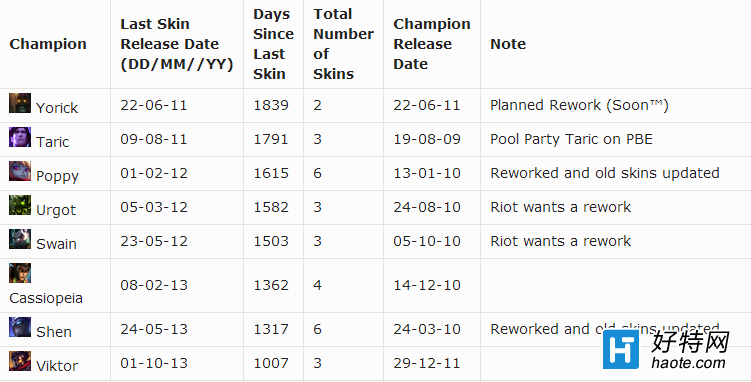Click the Urgot champion portrait icon

click(20, 205)
